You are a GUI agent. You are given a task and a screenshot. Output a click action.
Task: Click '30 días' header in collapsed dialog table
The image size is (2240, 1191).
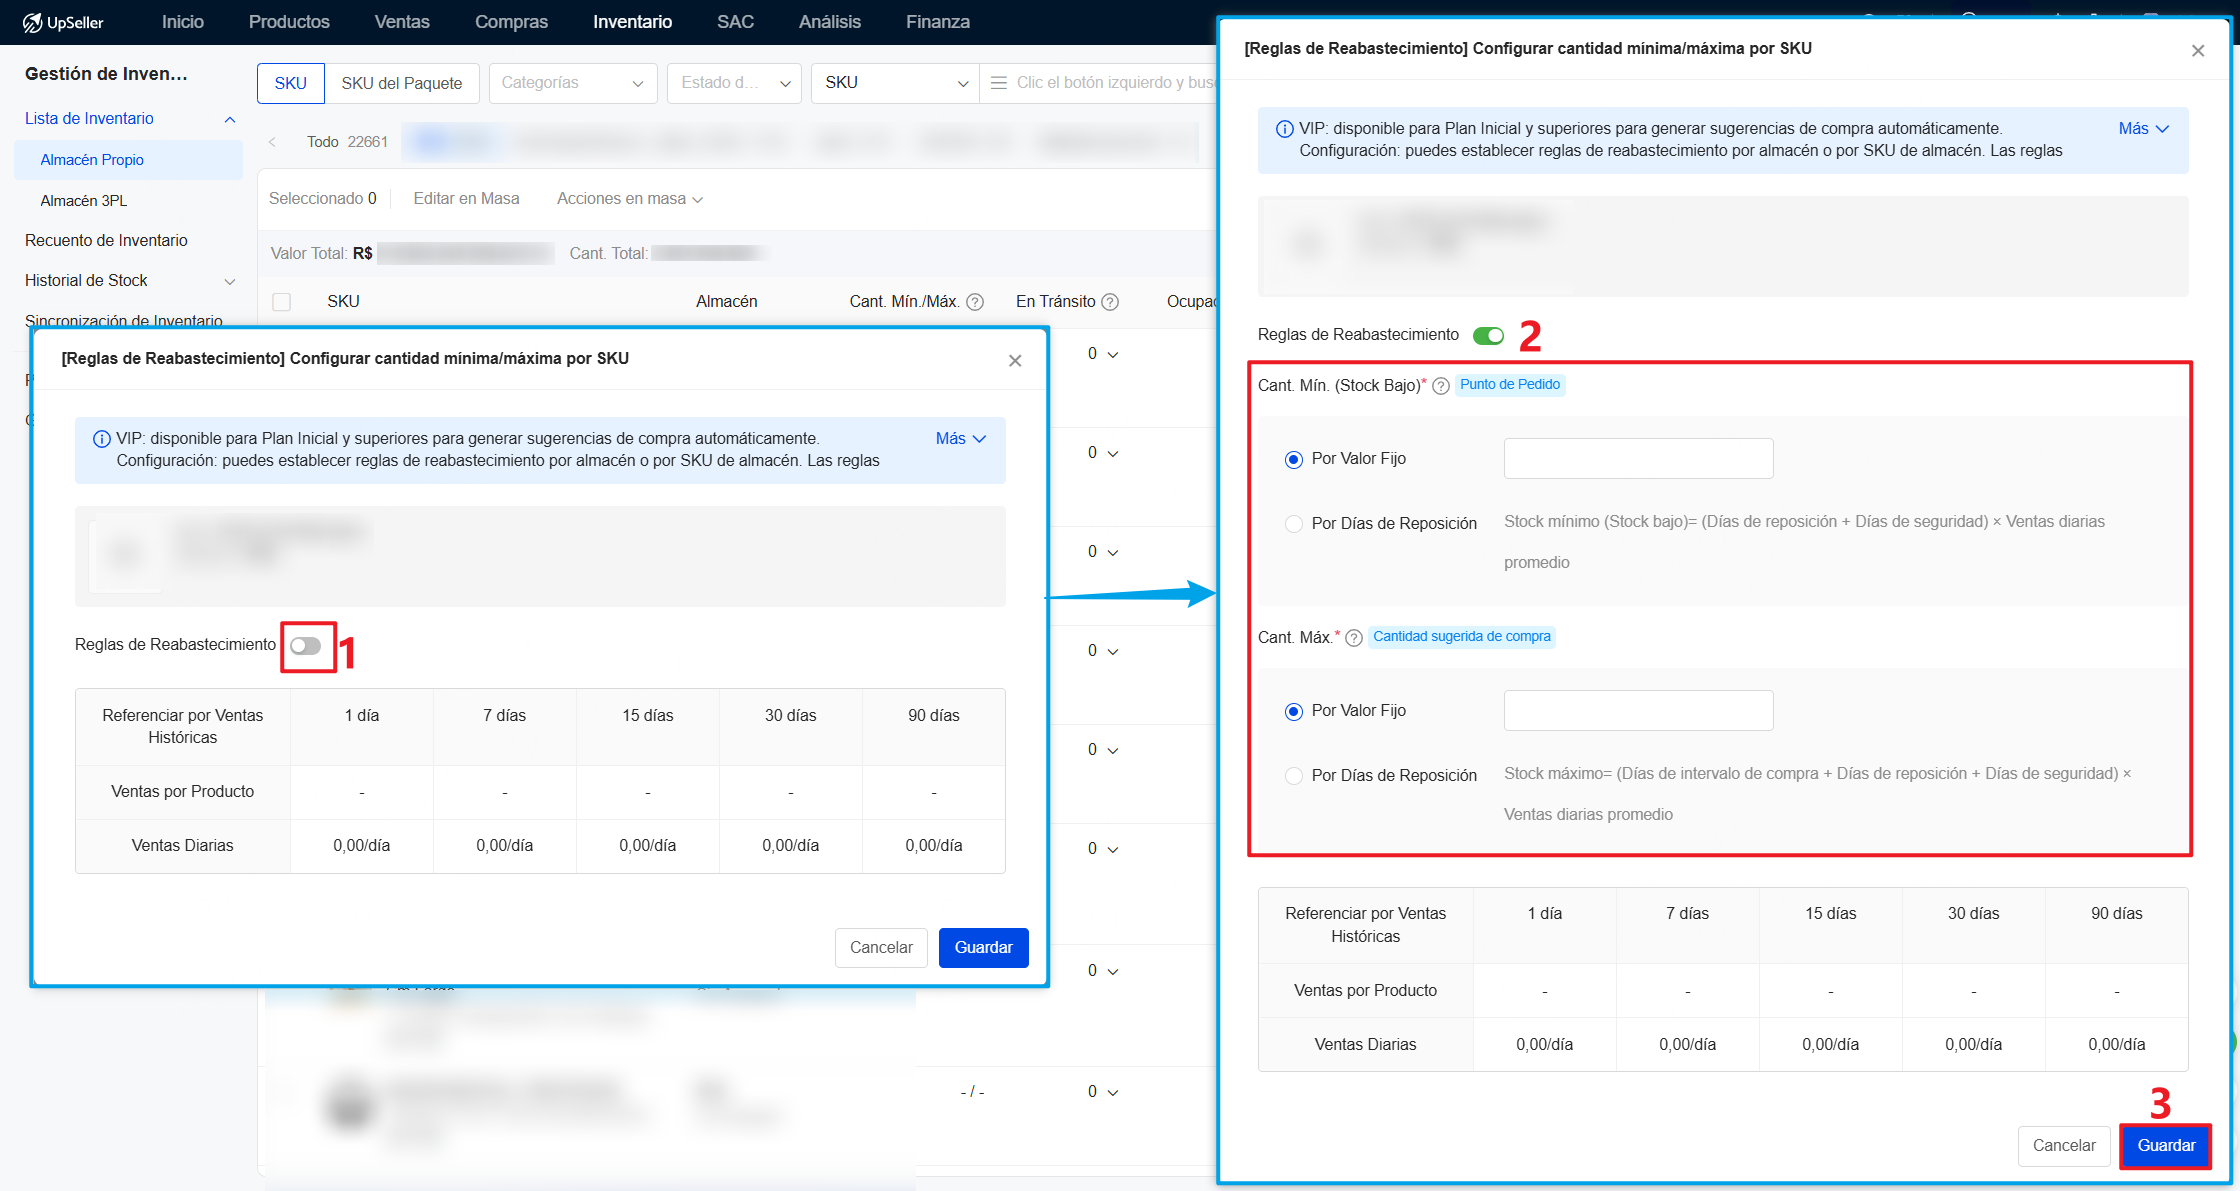790,716
